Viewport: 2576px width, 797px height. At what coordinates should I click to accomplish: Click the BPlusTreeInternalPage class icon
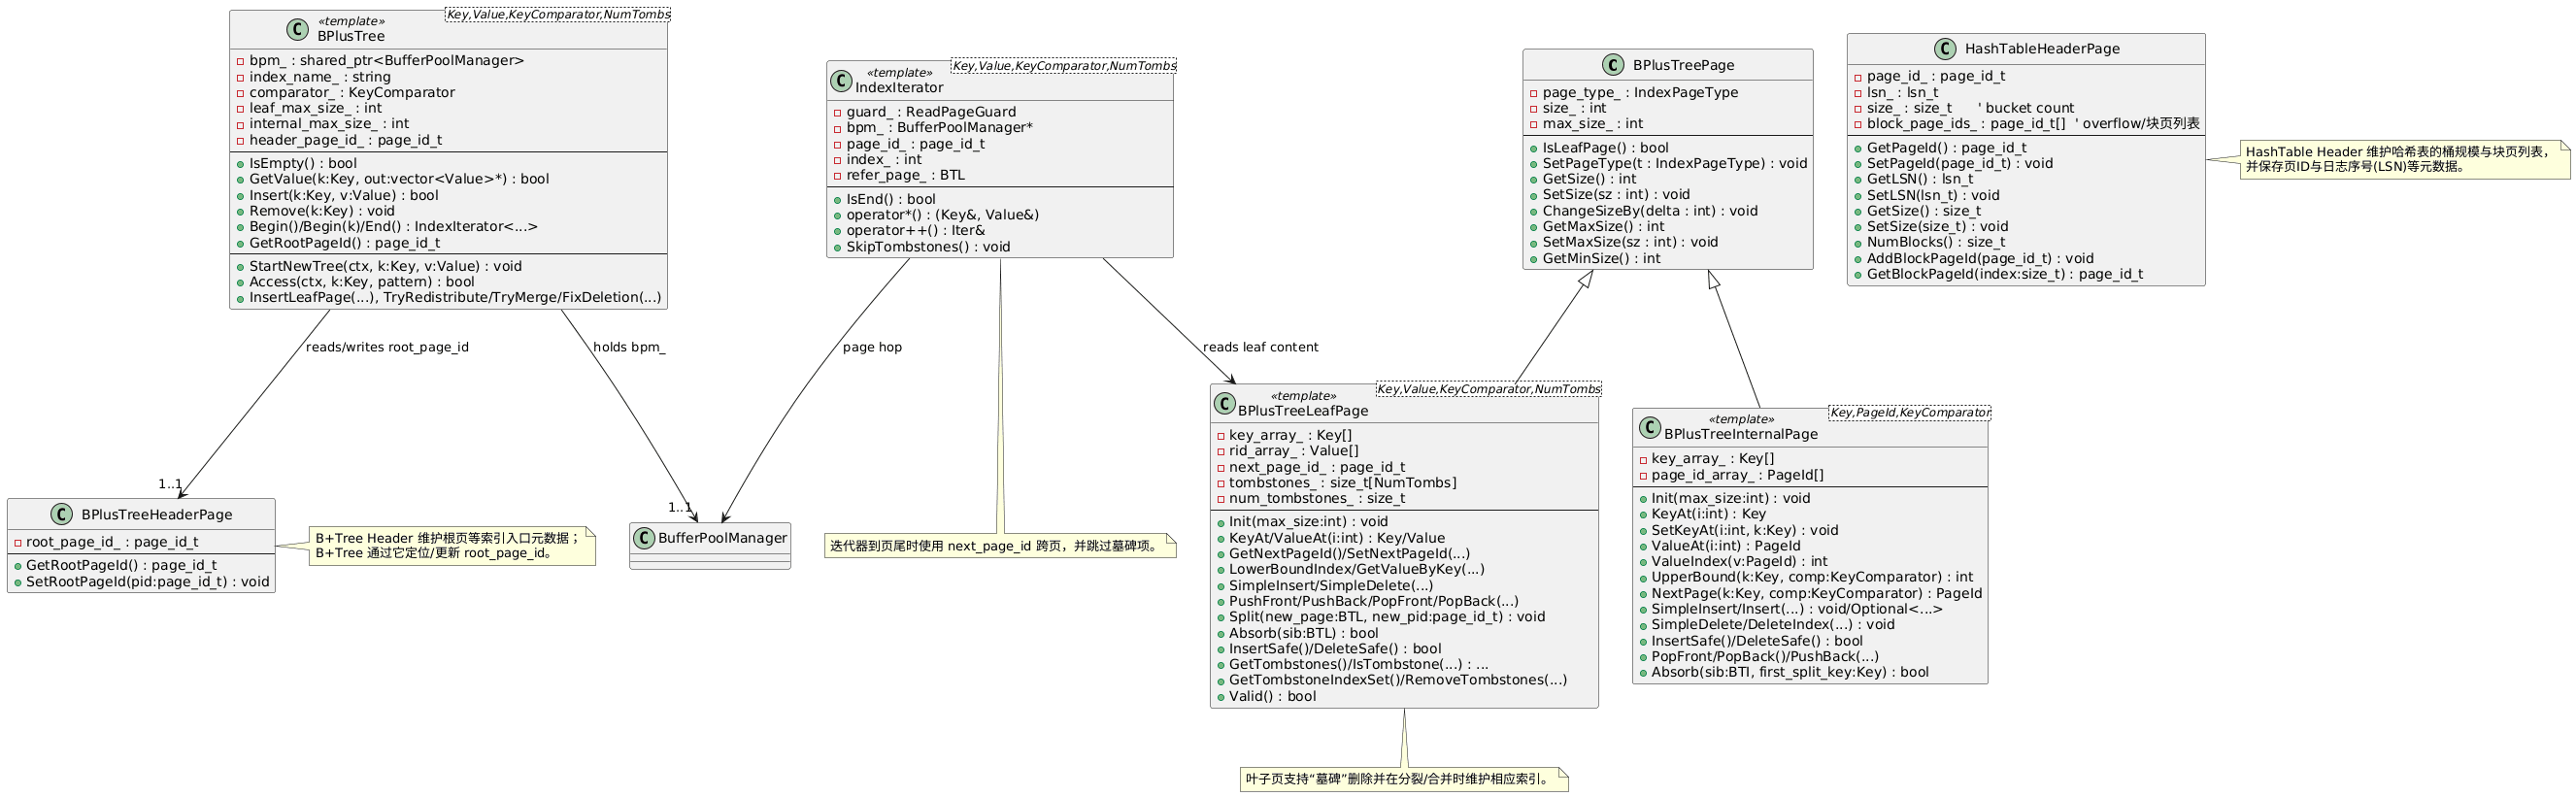point(1650,427)
